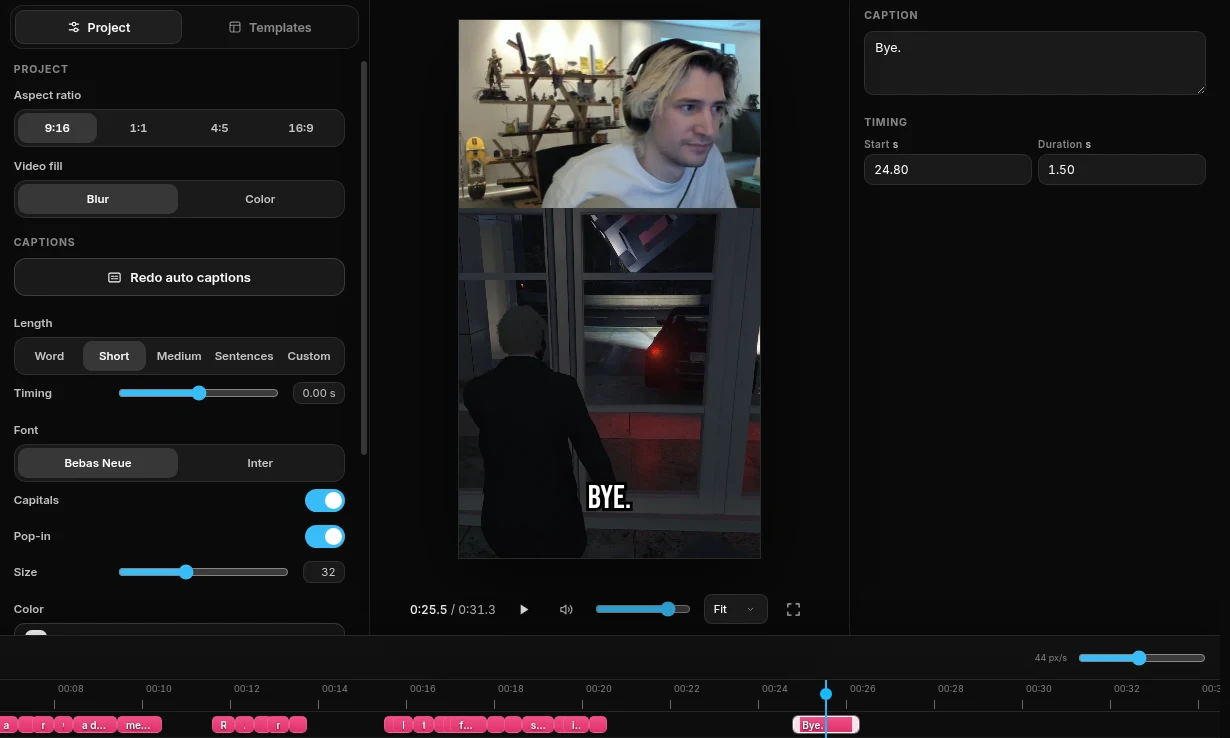Screen dimensions: 1230x738
Task: Click the Bye. caption clip in timeline
Action: [826, 725]
